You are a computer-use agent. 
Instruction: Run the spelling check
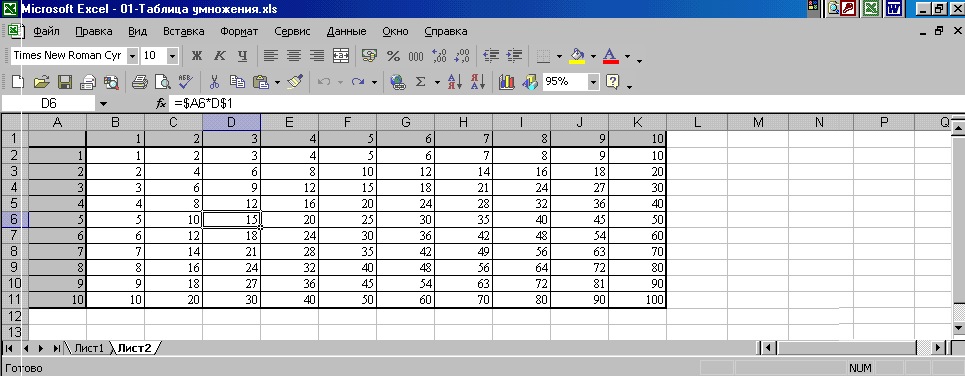coord(185,82)
